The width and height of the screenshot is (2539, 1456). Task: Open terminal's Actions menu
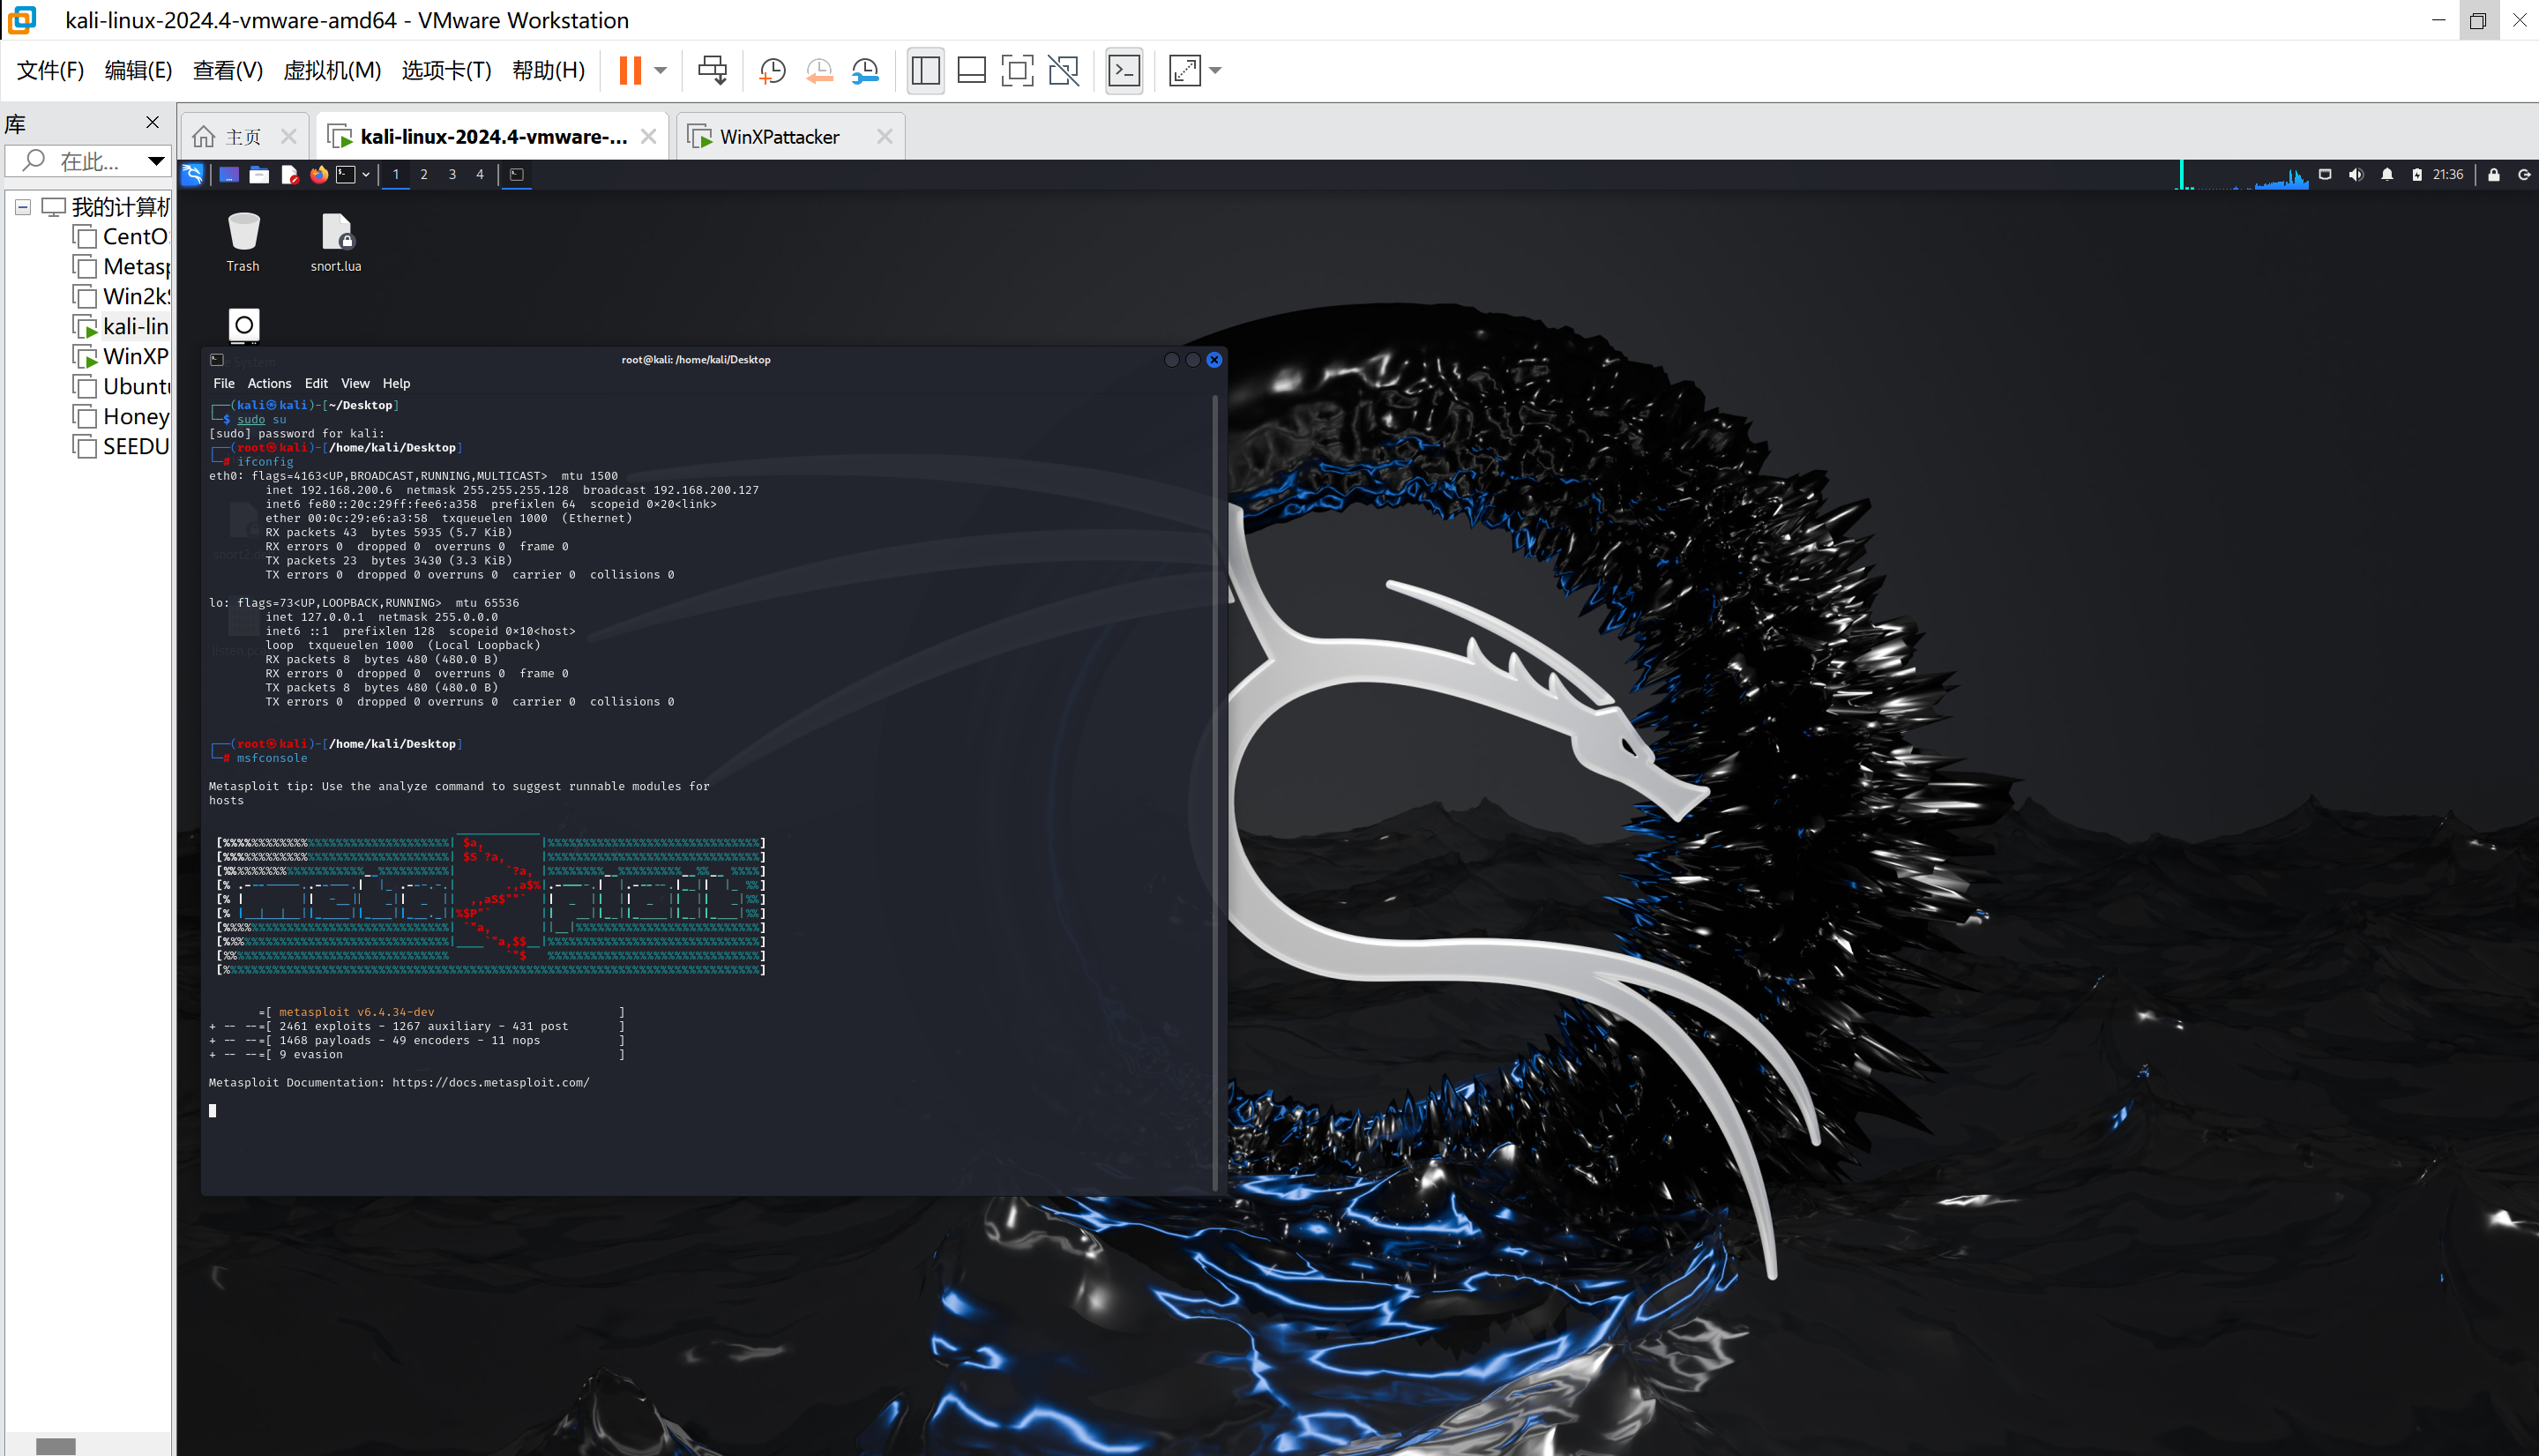[269, 383]
